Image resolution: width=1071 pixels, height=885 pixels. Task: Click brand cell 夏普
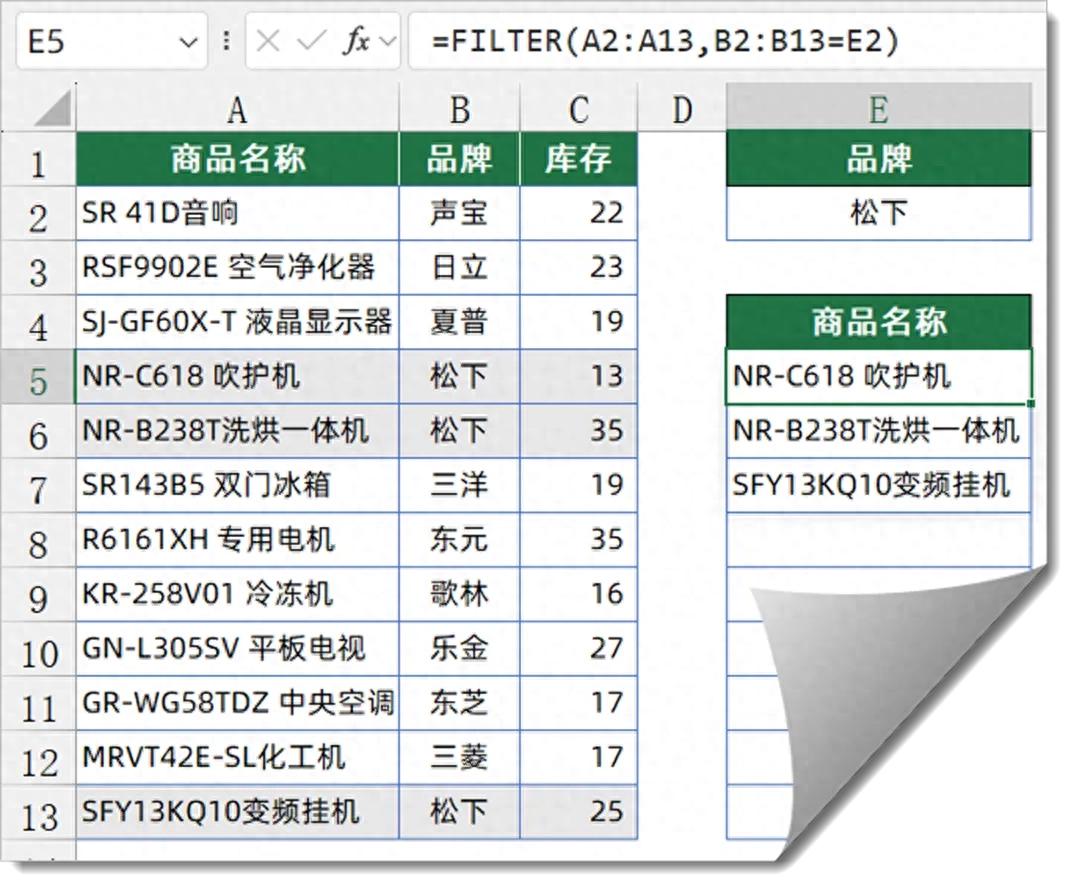(x=459, y=322)
